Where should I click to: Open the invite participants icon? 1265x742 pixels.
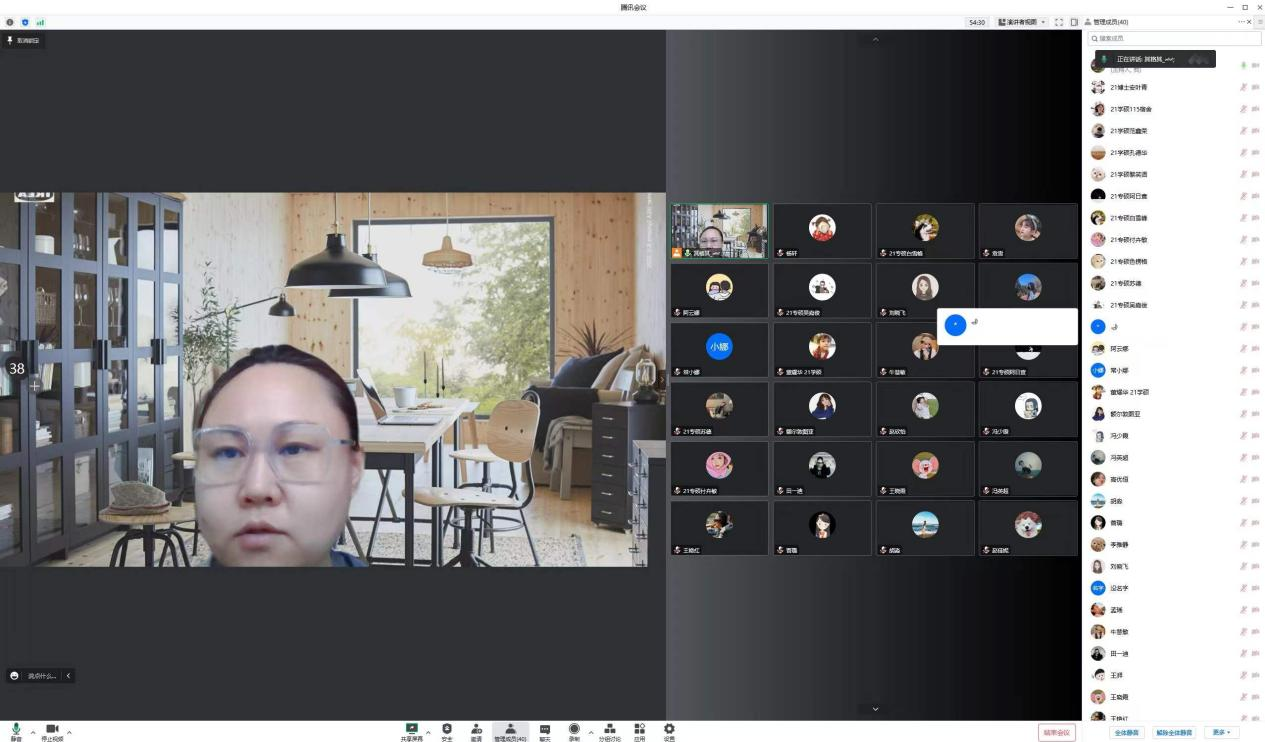pyautogui.click(x=477, y=731)
